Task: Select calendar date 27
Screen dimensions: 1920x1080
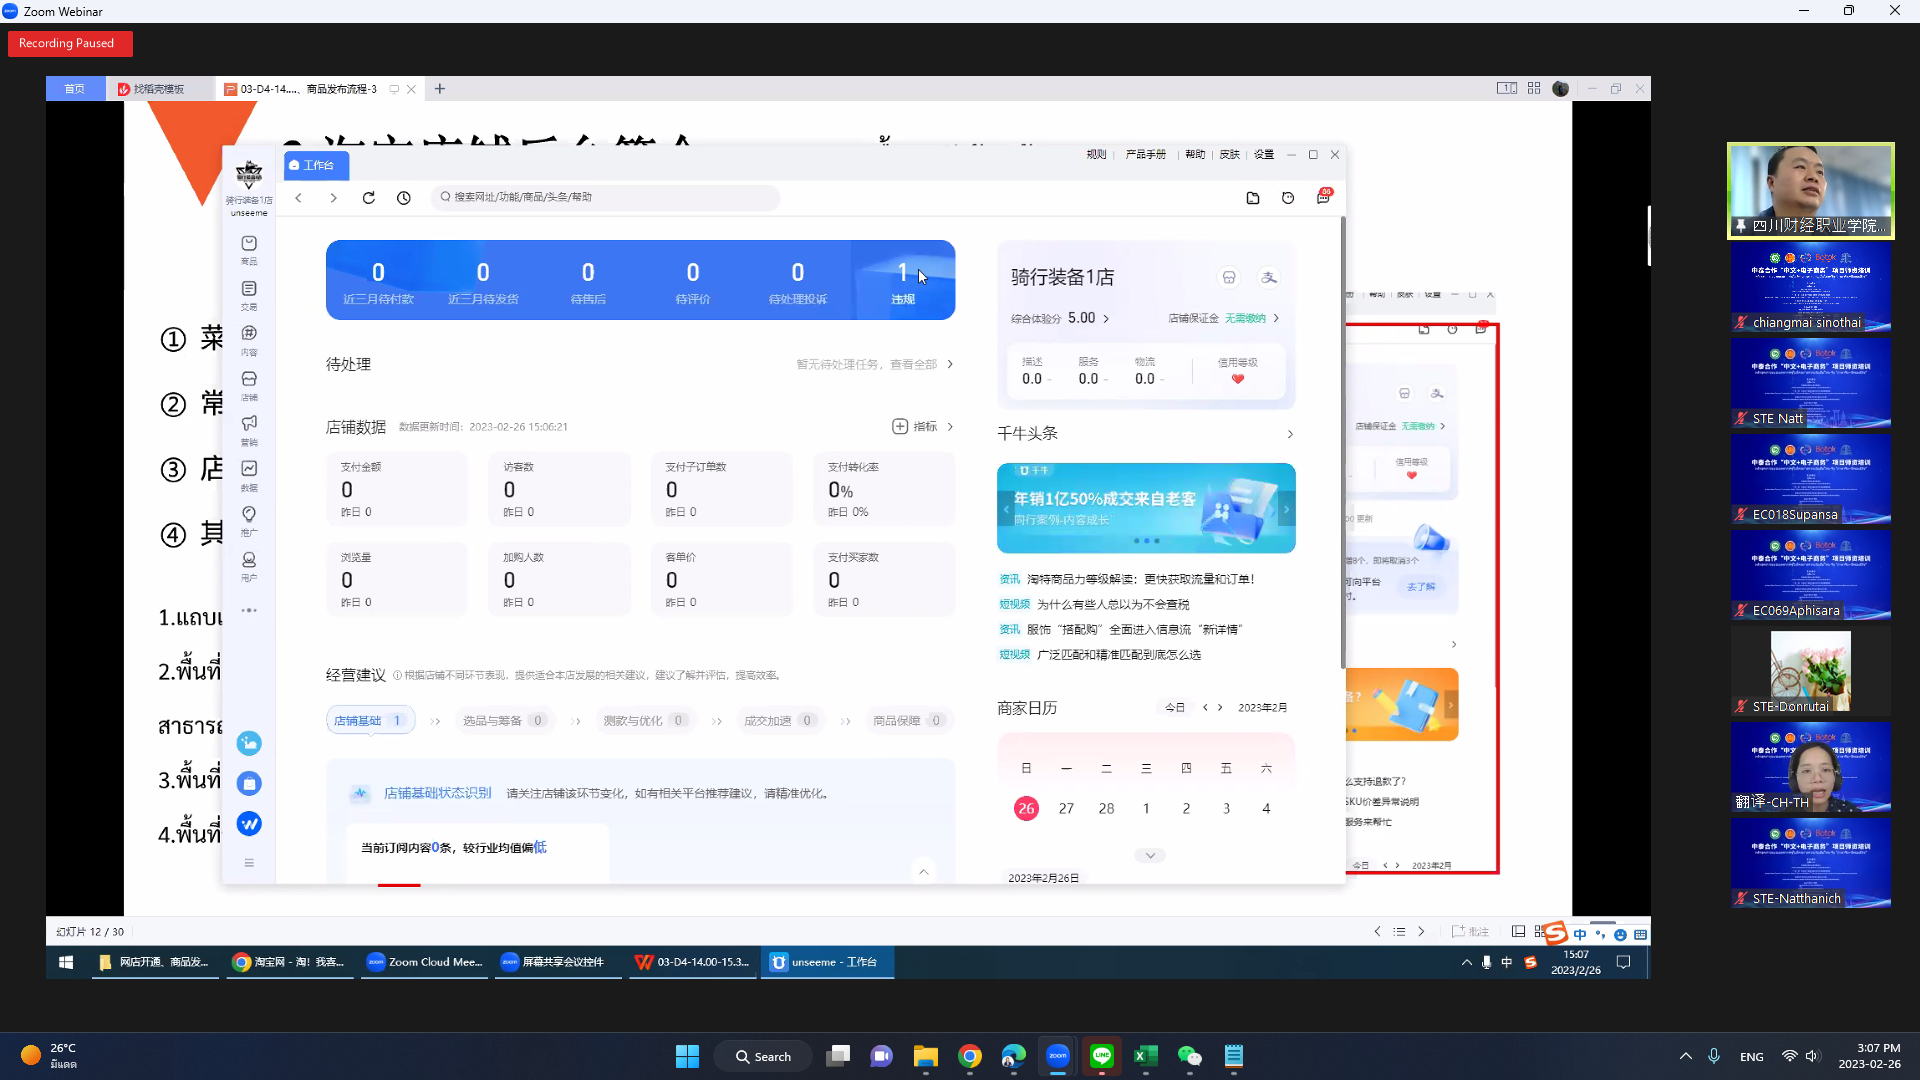Action: 1066,808
